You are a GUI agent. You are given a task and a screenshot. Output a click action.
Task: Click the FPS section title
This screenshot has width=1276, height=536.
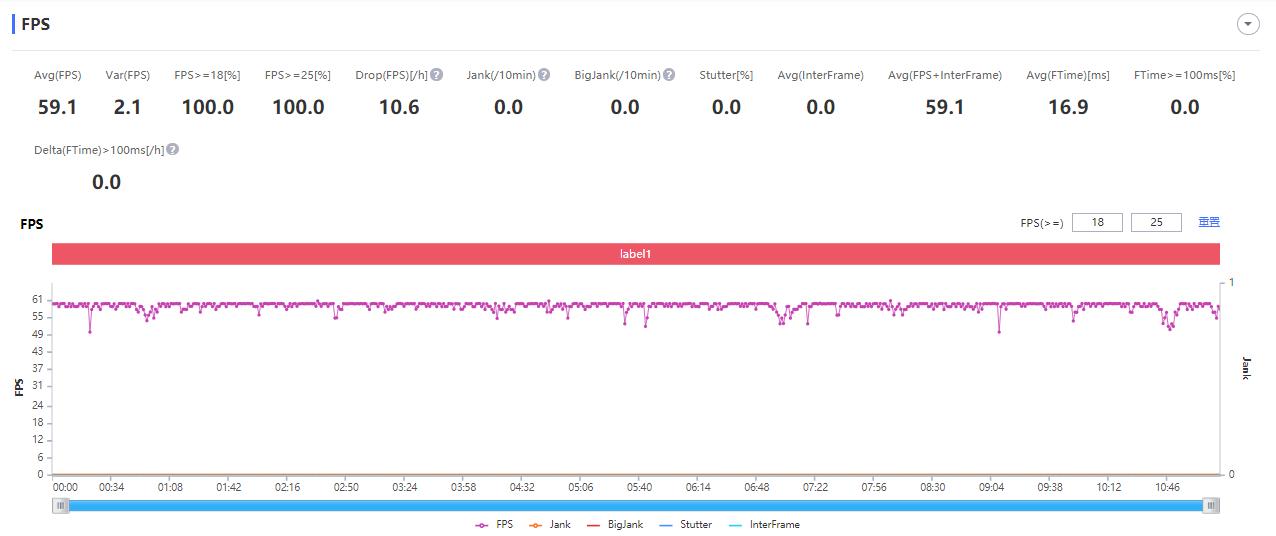(36, 24)
